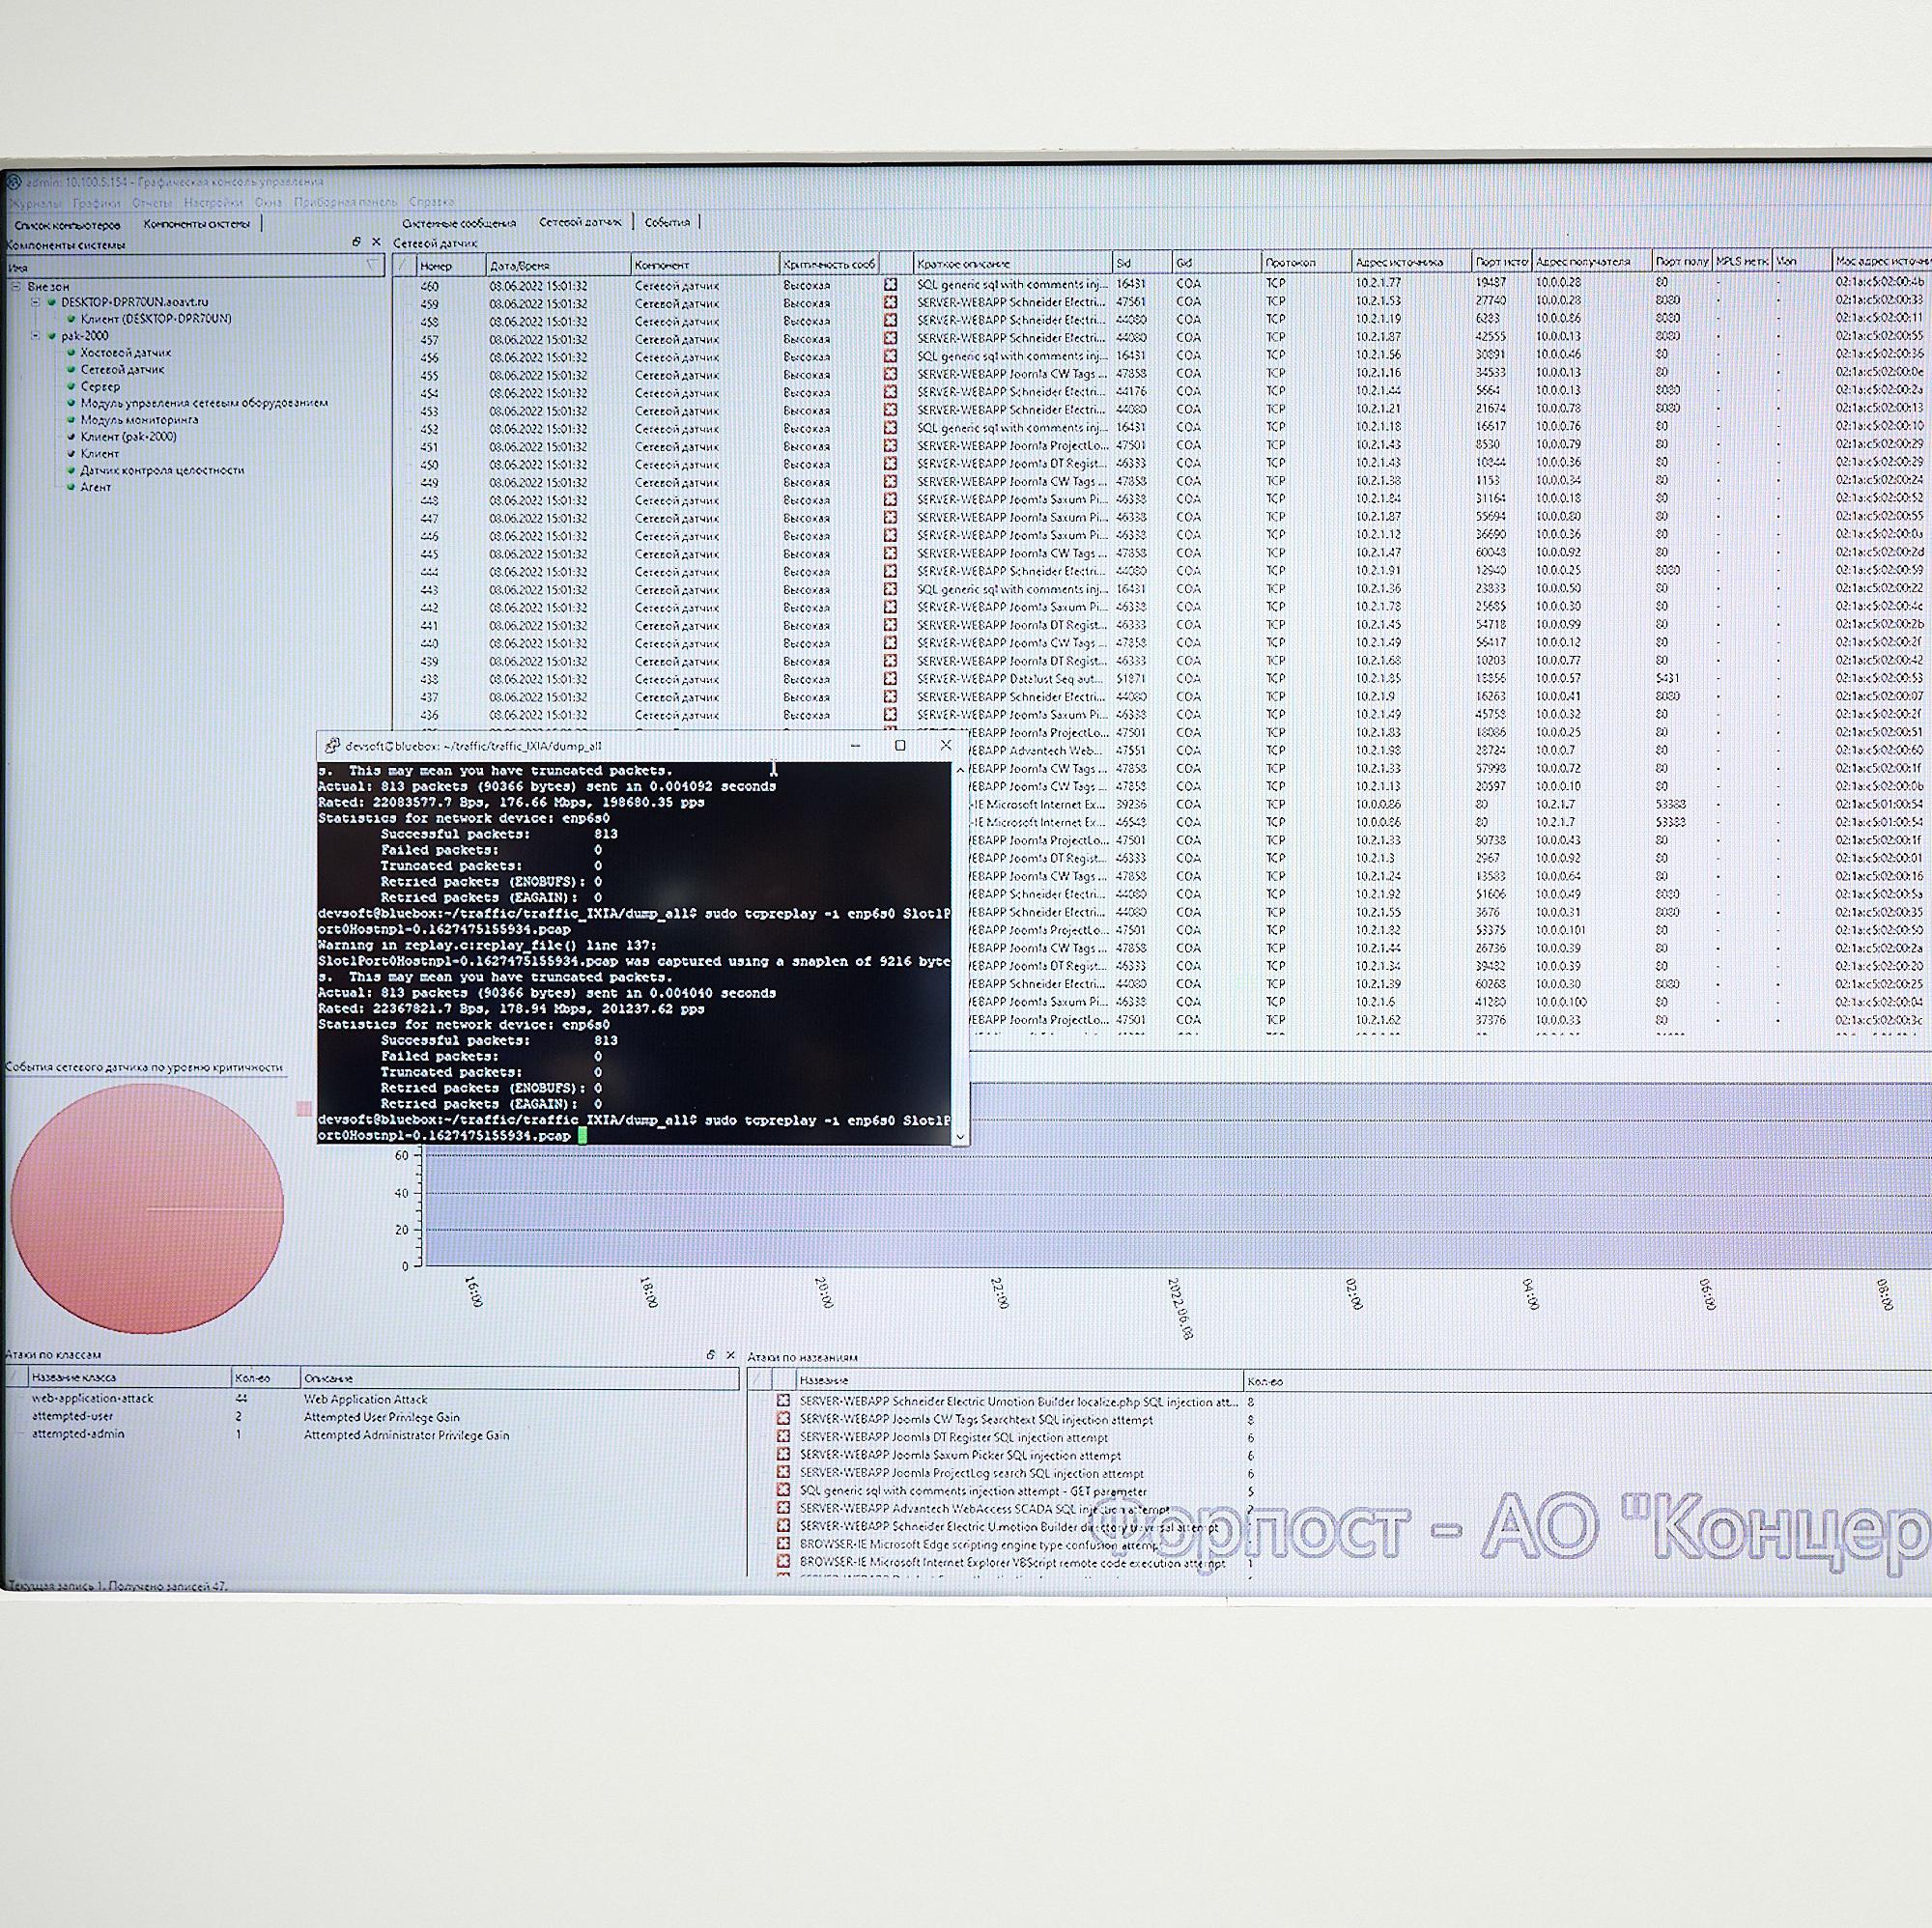Collapse the Вне зон tree node

(16, 286)
